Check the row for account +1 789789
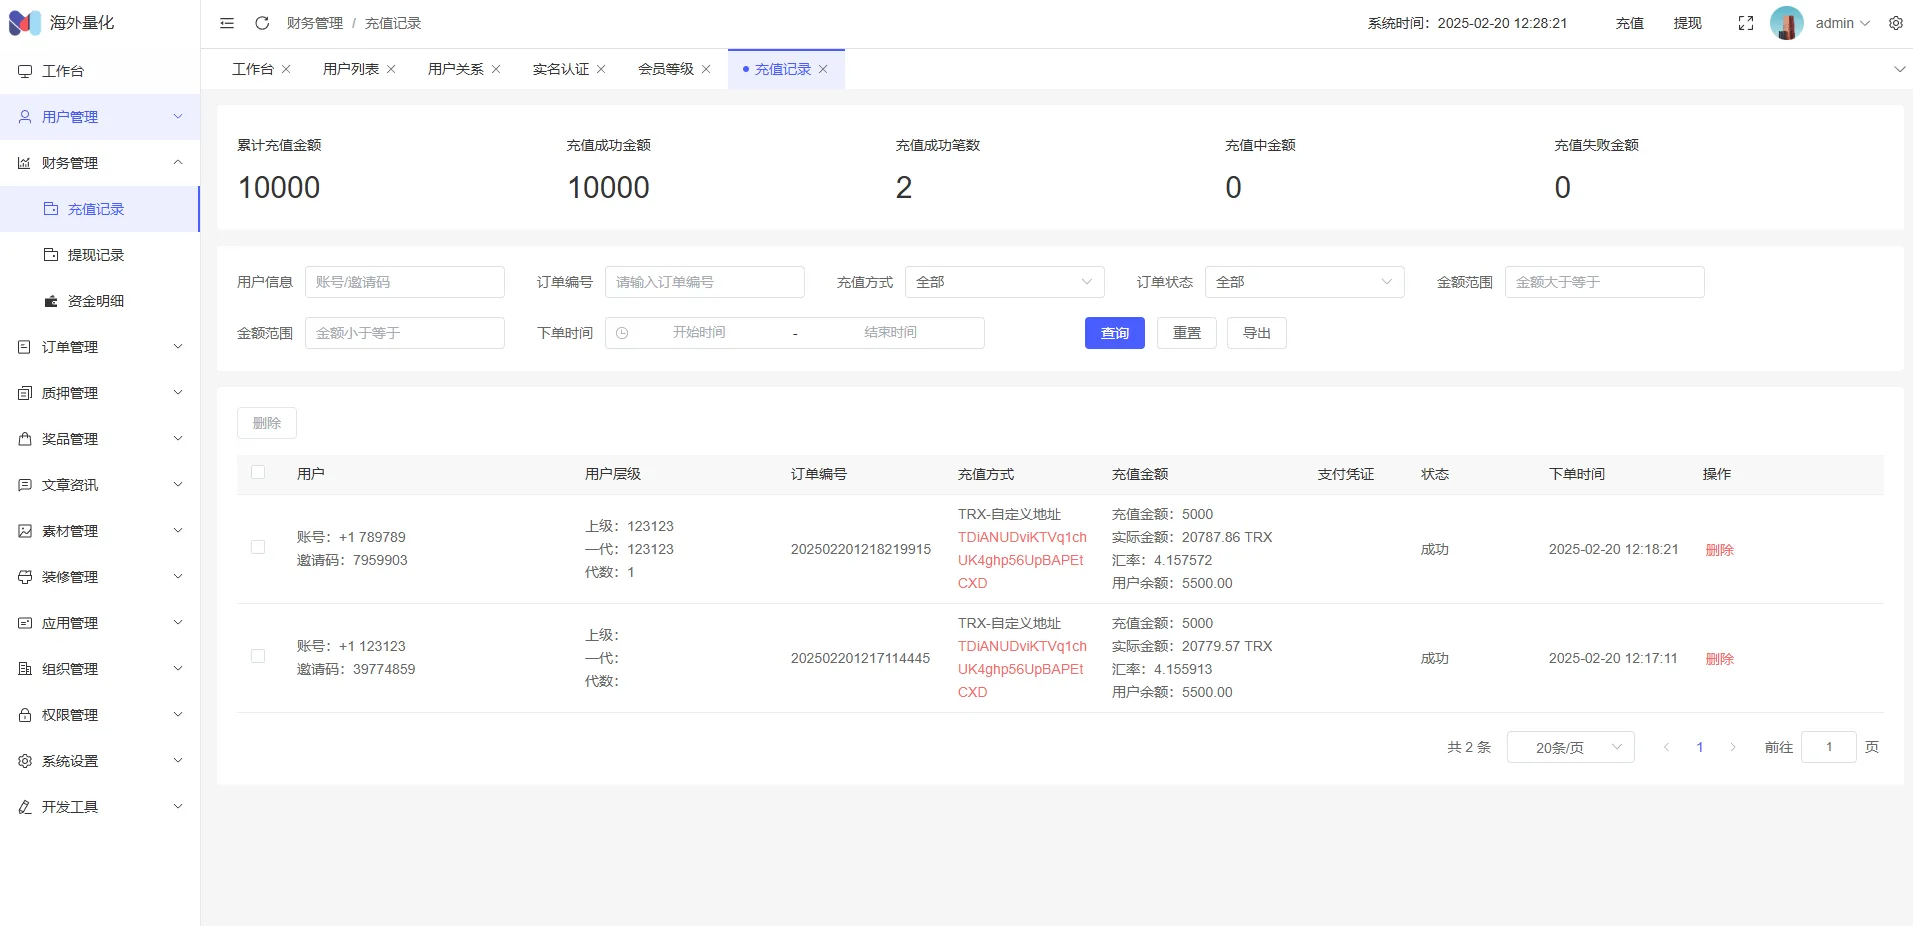Image resolution: width=1913 pixels, height=926 pixels. [x=258, y=547]
